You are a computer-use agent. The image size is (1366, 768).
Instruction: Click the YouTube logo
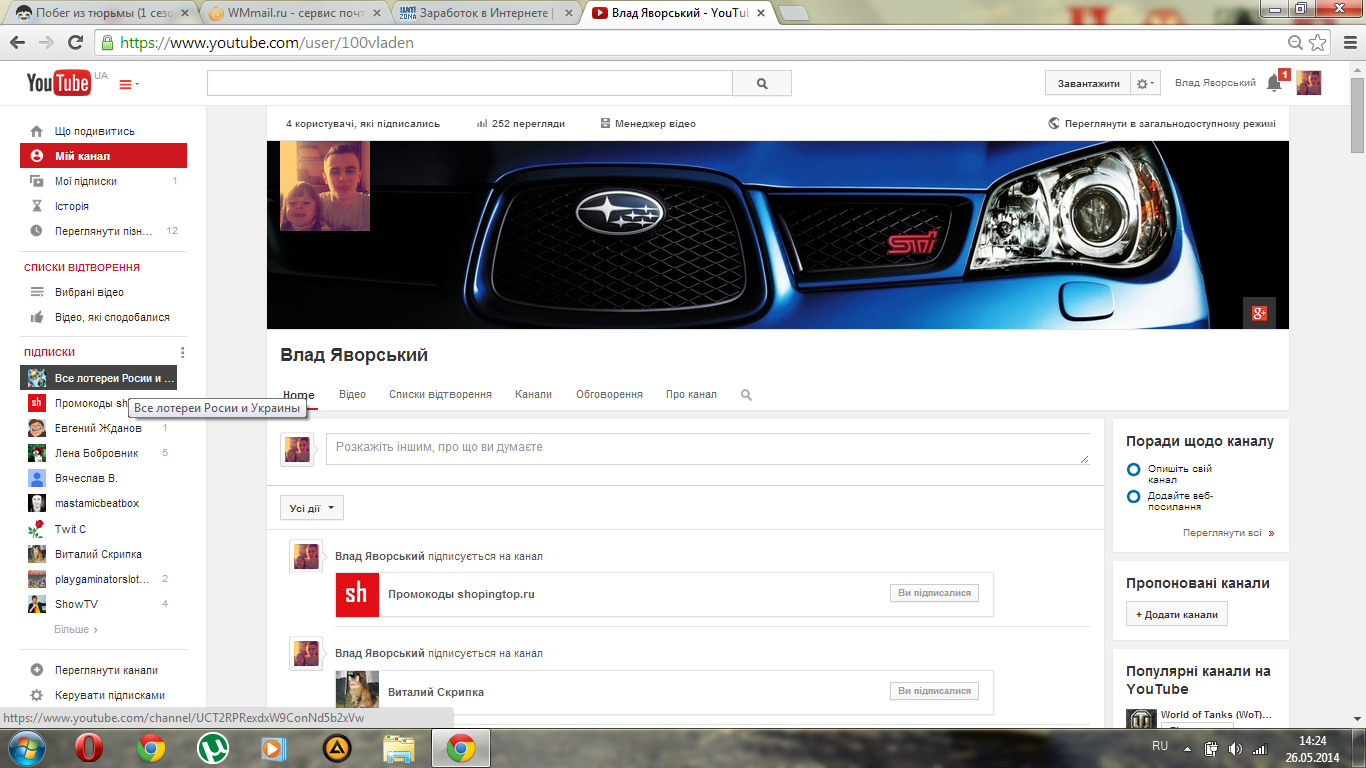click(x=59, y=84)
